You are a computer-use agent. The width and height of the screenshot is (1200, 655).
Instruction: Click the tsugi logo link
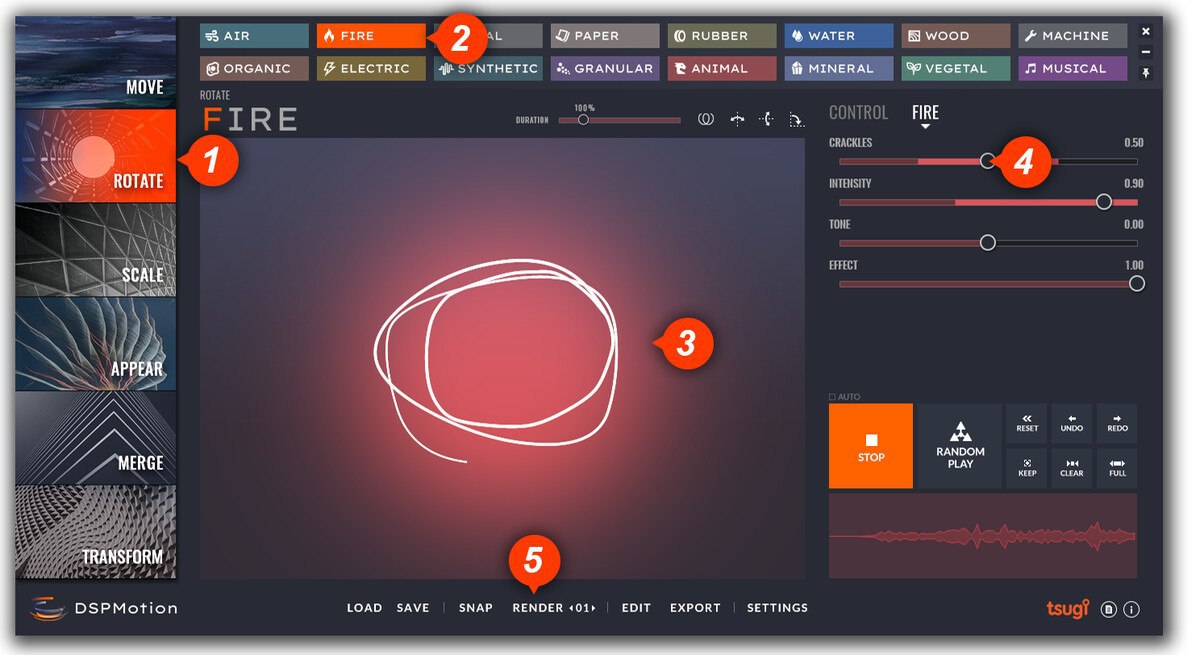tap(1067, 608)
